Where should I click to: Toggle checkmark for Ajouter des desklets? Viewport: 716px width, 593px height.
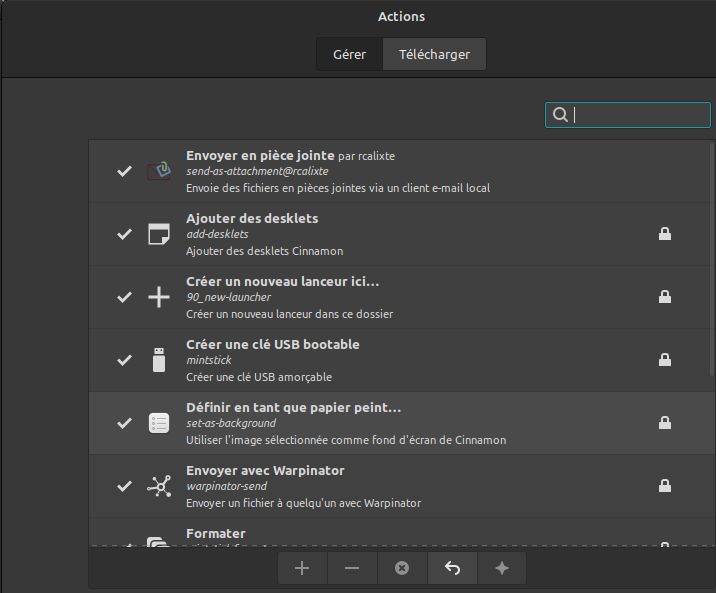(x=124, y=234)
